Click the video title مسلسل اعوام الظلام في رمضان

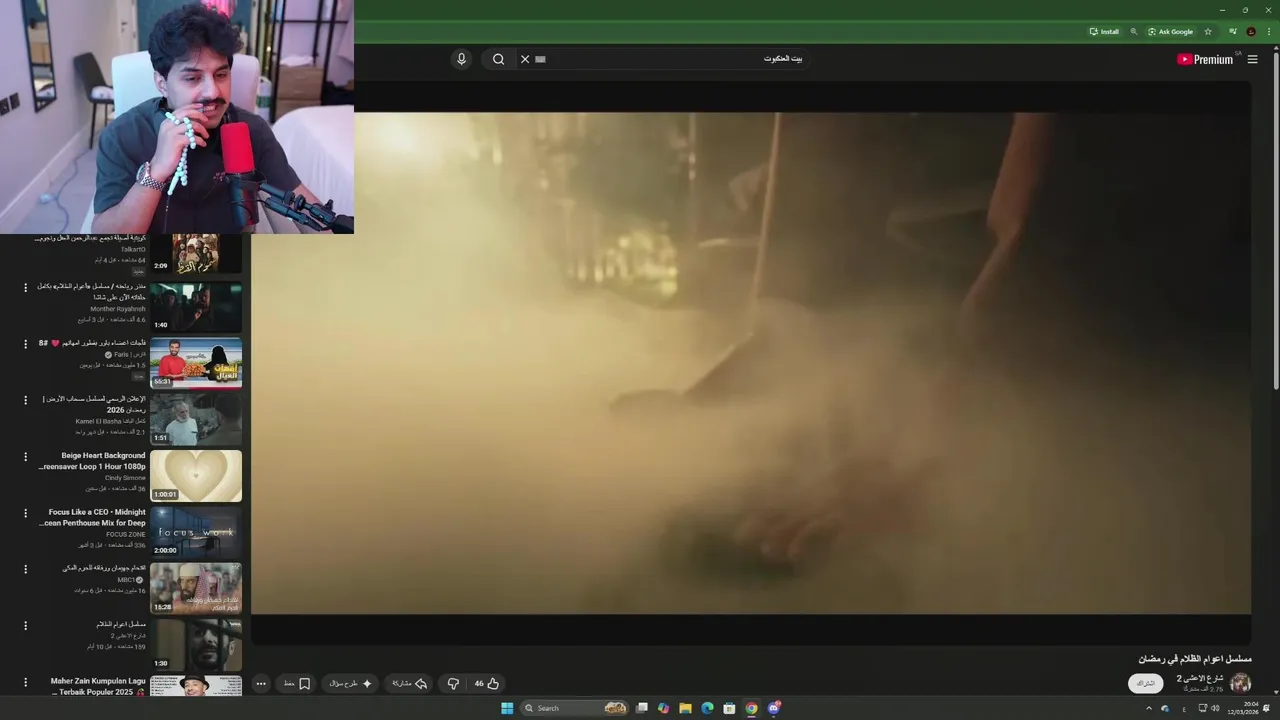(1195, 659)
